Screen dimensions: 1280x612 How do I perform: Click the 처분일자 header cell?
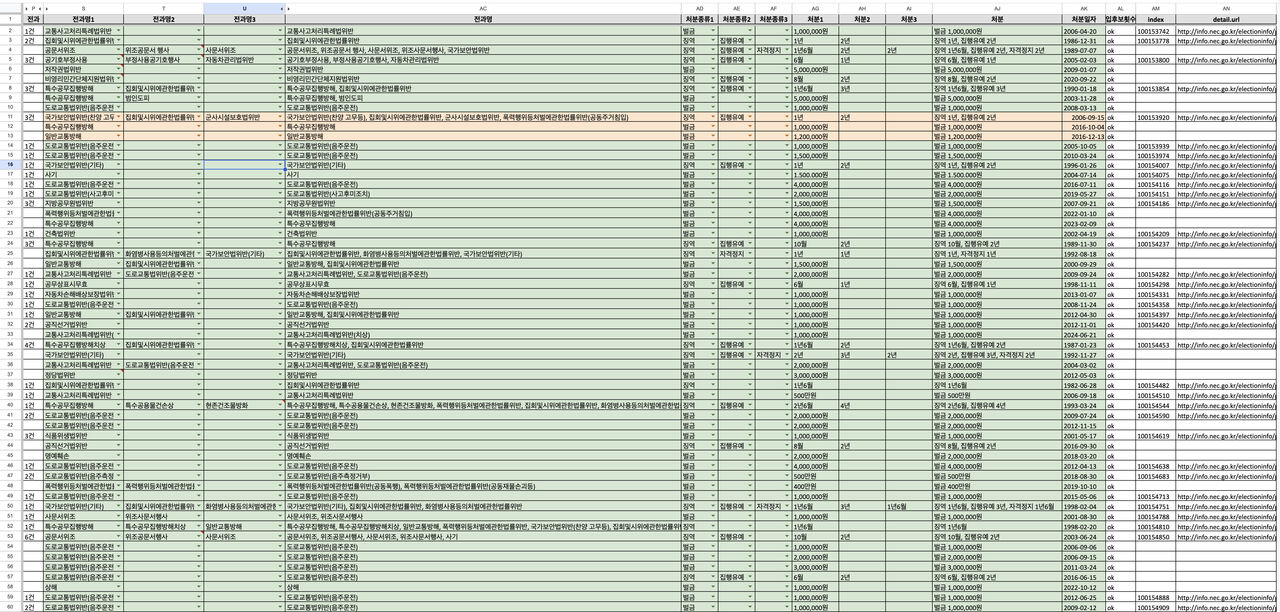tap(1083, 19)
